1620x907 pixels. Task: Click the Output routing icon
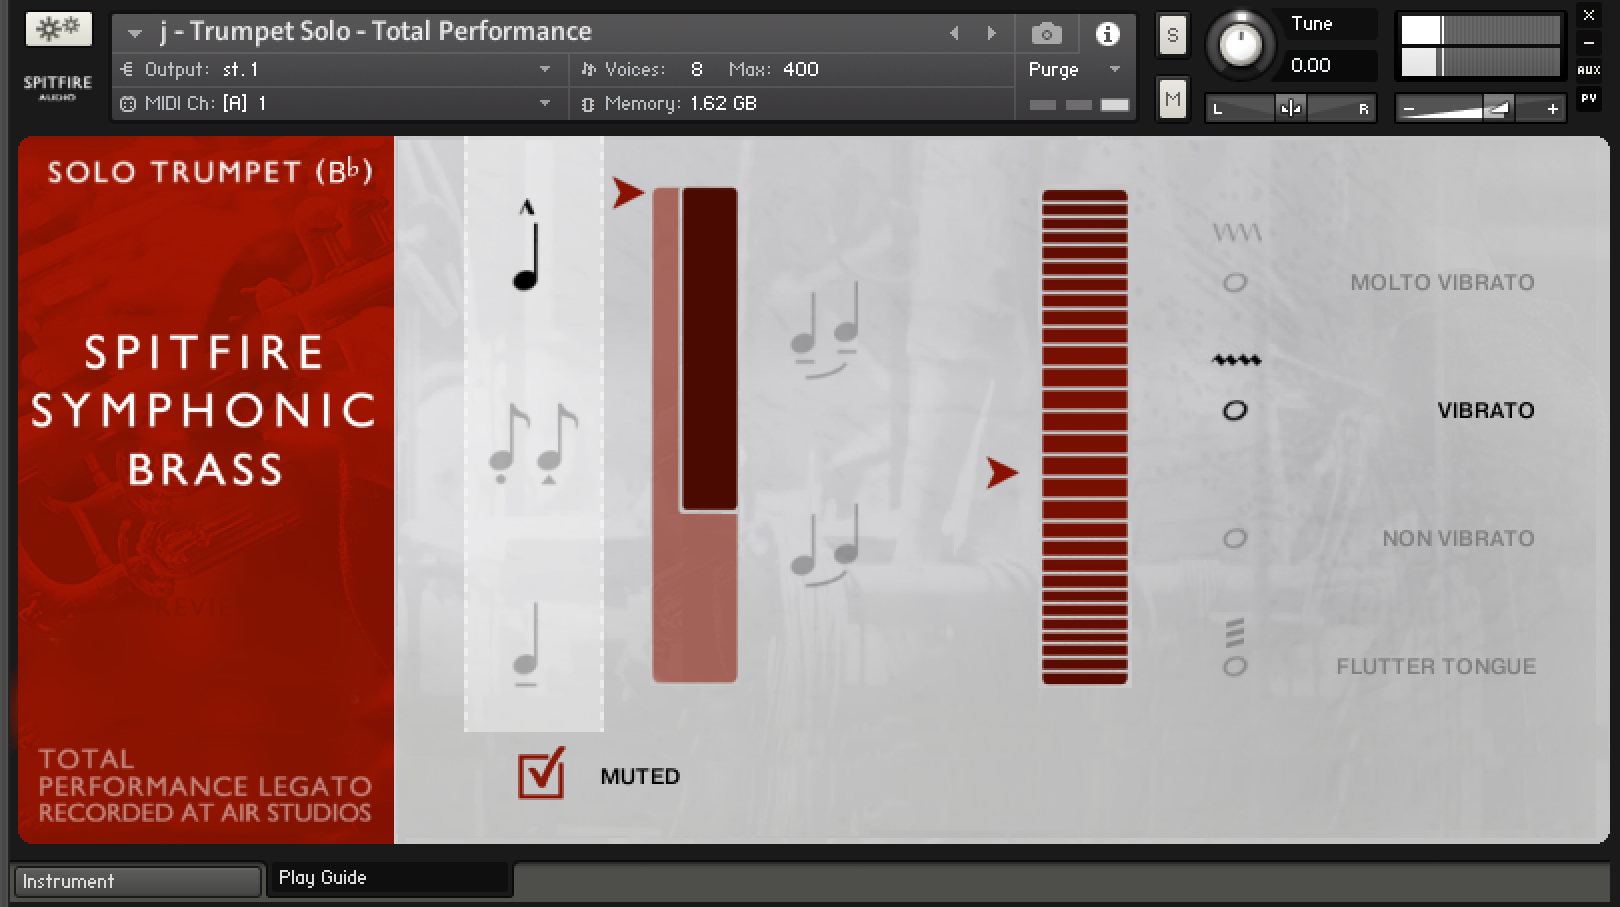(x=127, y=69)
